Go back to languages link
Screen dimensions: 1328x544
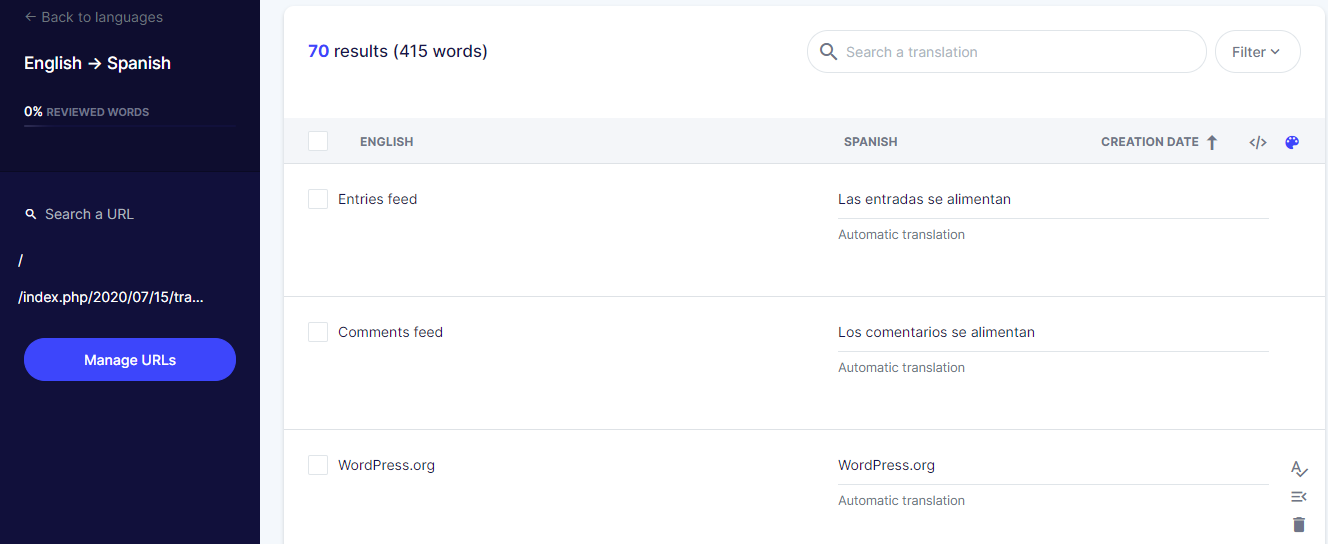pos(93,17)
